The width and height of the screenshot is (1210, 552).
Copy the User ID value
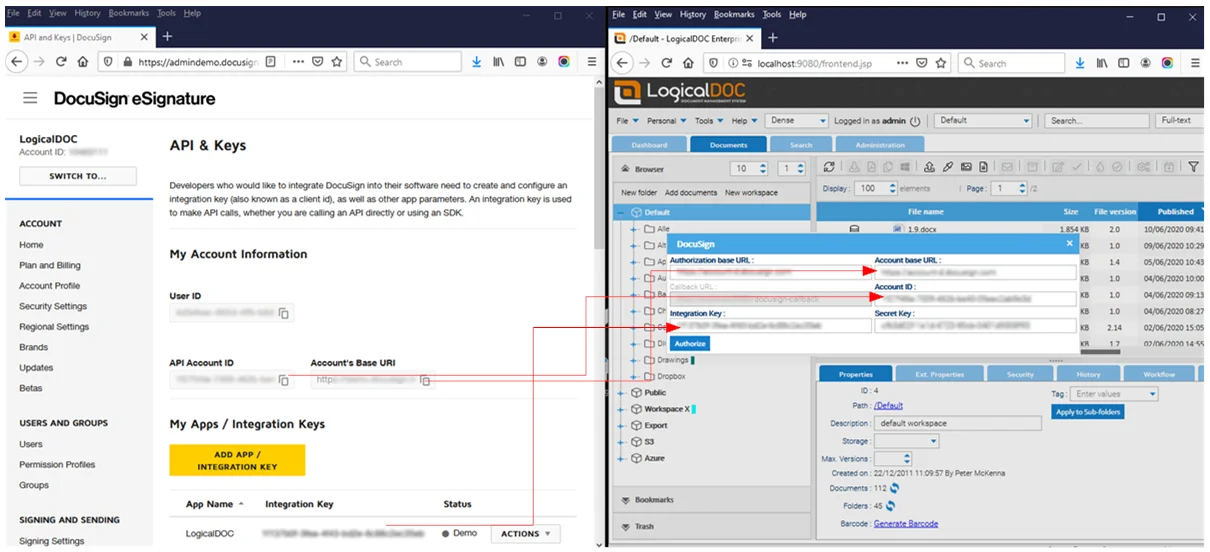(x=284, y=313)
